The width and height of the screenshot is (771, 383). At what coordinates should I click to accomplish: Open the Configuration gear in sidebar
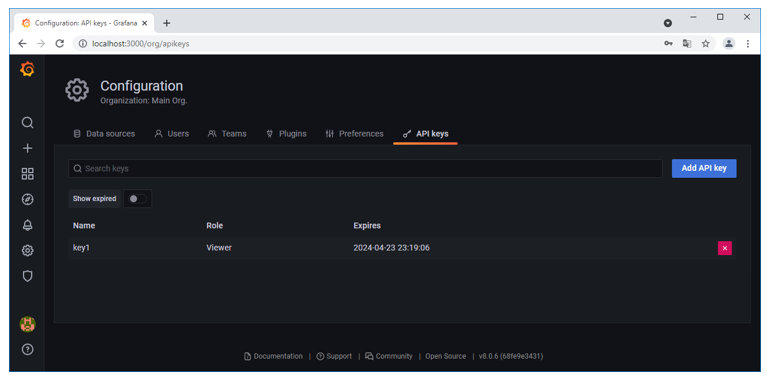[x=28, y=251]
